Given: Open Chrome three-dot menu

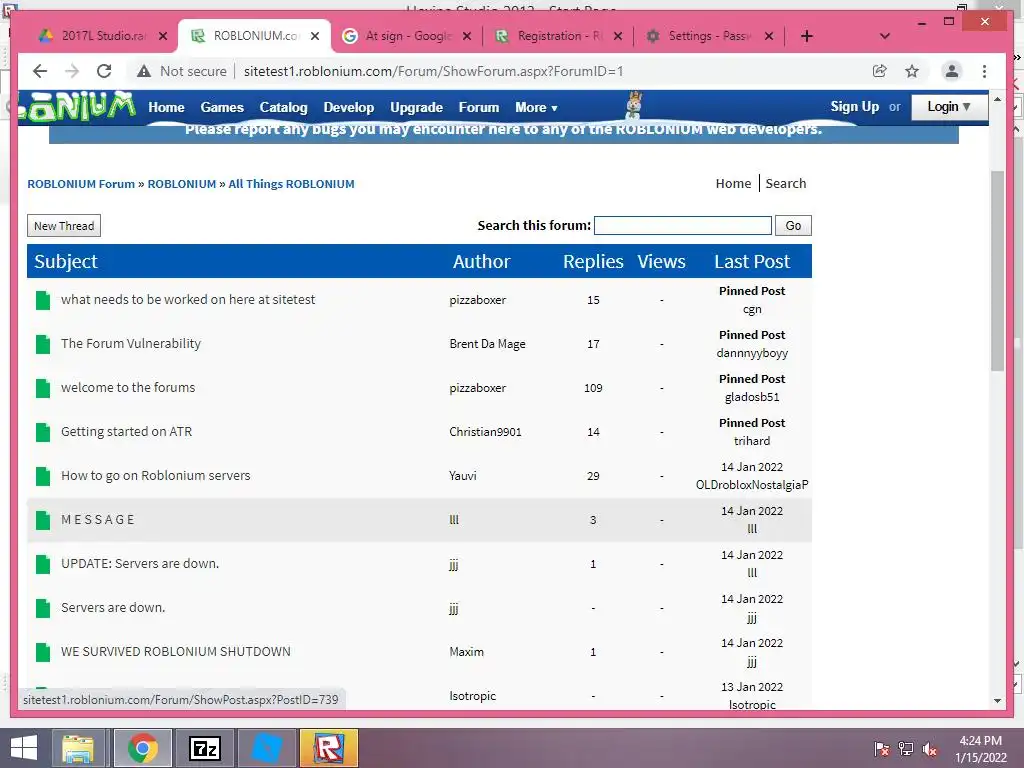Looking at the screenshot, I should (984, 71).
